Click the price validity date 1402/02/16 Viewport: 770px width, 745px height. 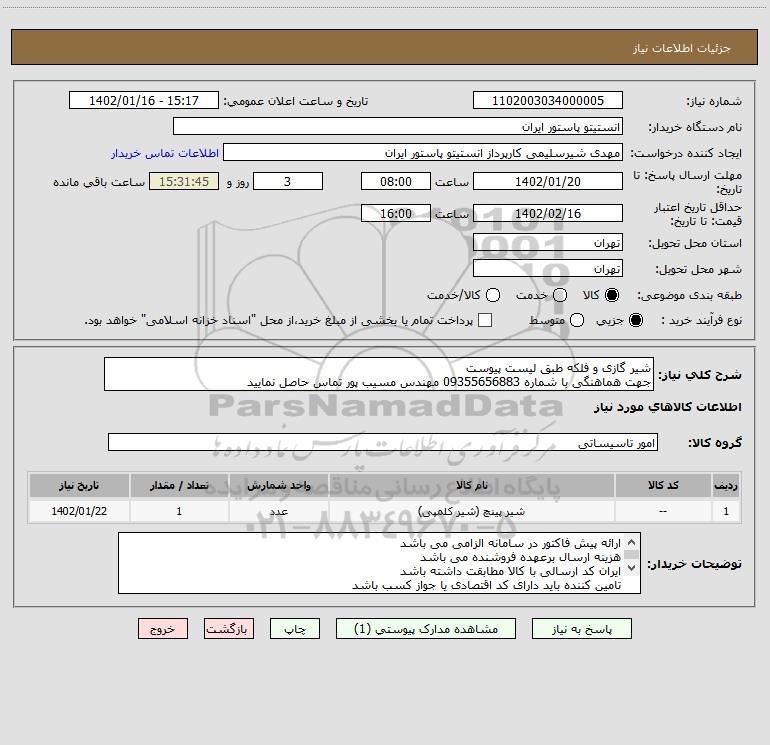pos(548,214)
